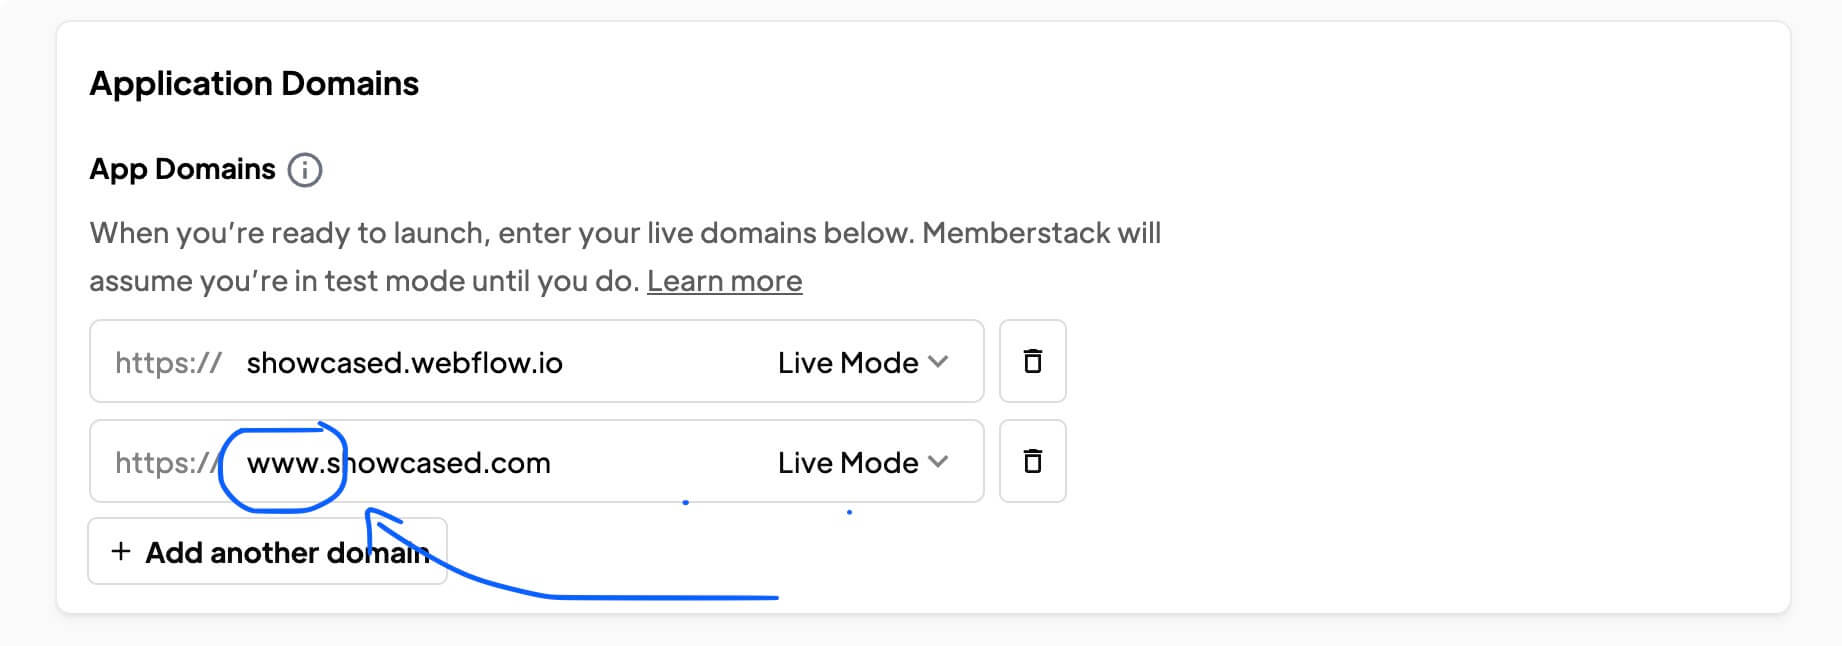
Task: Delete the www.showcased.com domain via trash icon
Action: tap(1033, 461)
